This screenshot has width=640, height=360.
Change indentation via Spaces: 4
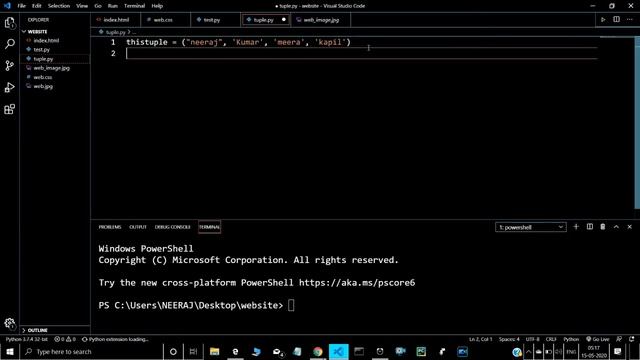509,339
